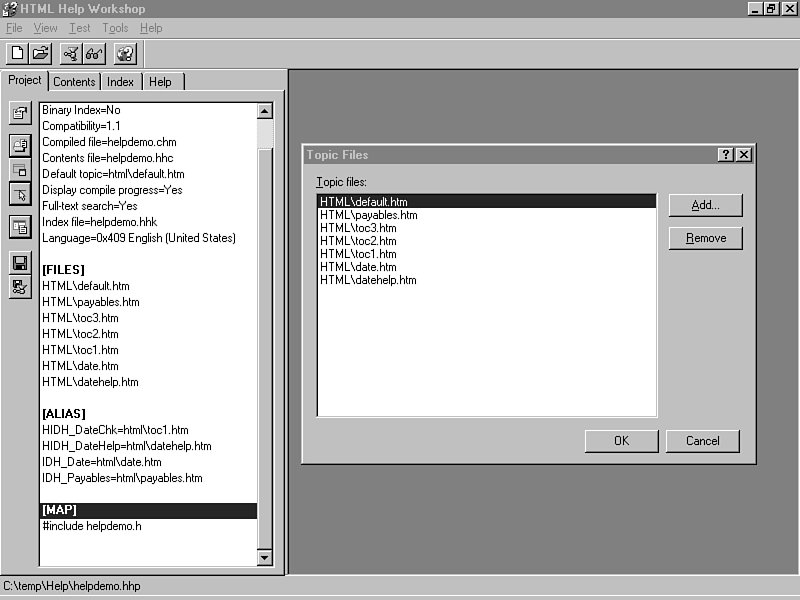This screenshot has width=800, height=600.
Task: Click the New file toolbar icon
Action: [x=17, y=54]
